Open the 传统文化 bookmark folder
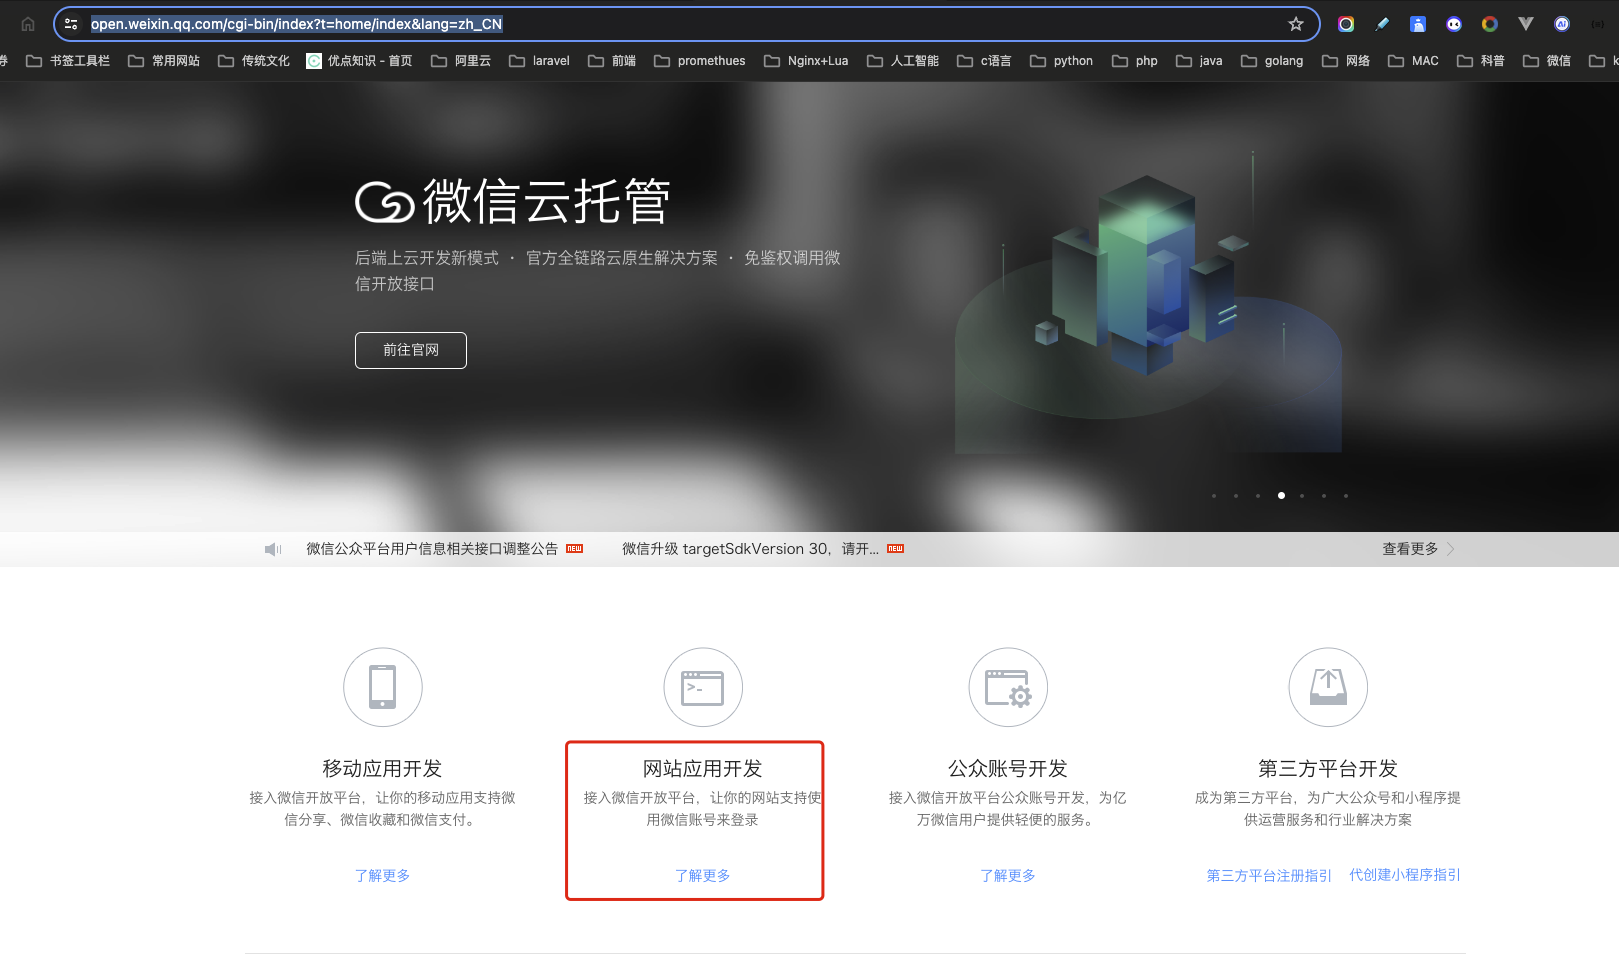The height and width of the screenshot is (958, 1619). 254,61
